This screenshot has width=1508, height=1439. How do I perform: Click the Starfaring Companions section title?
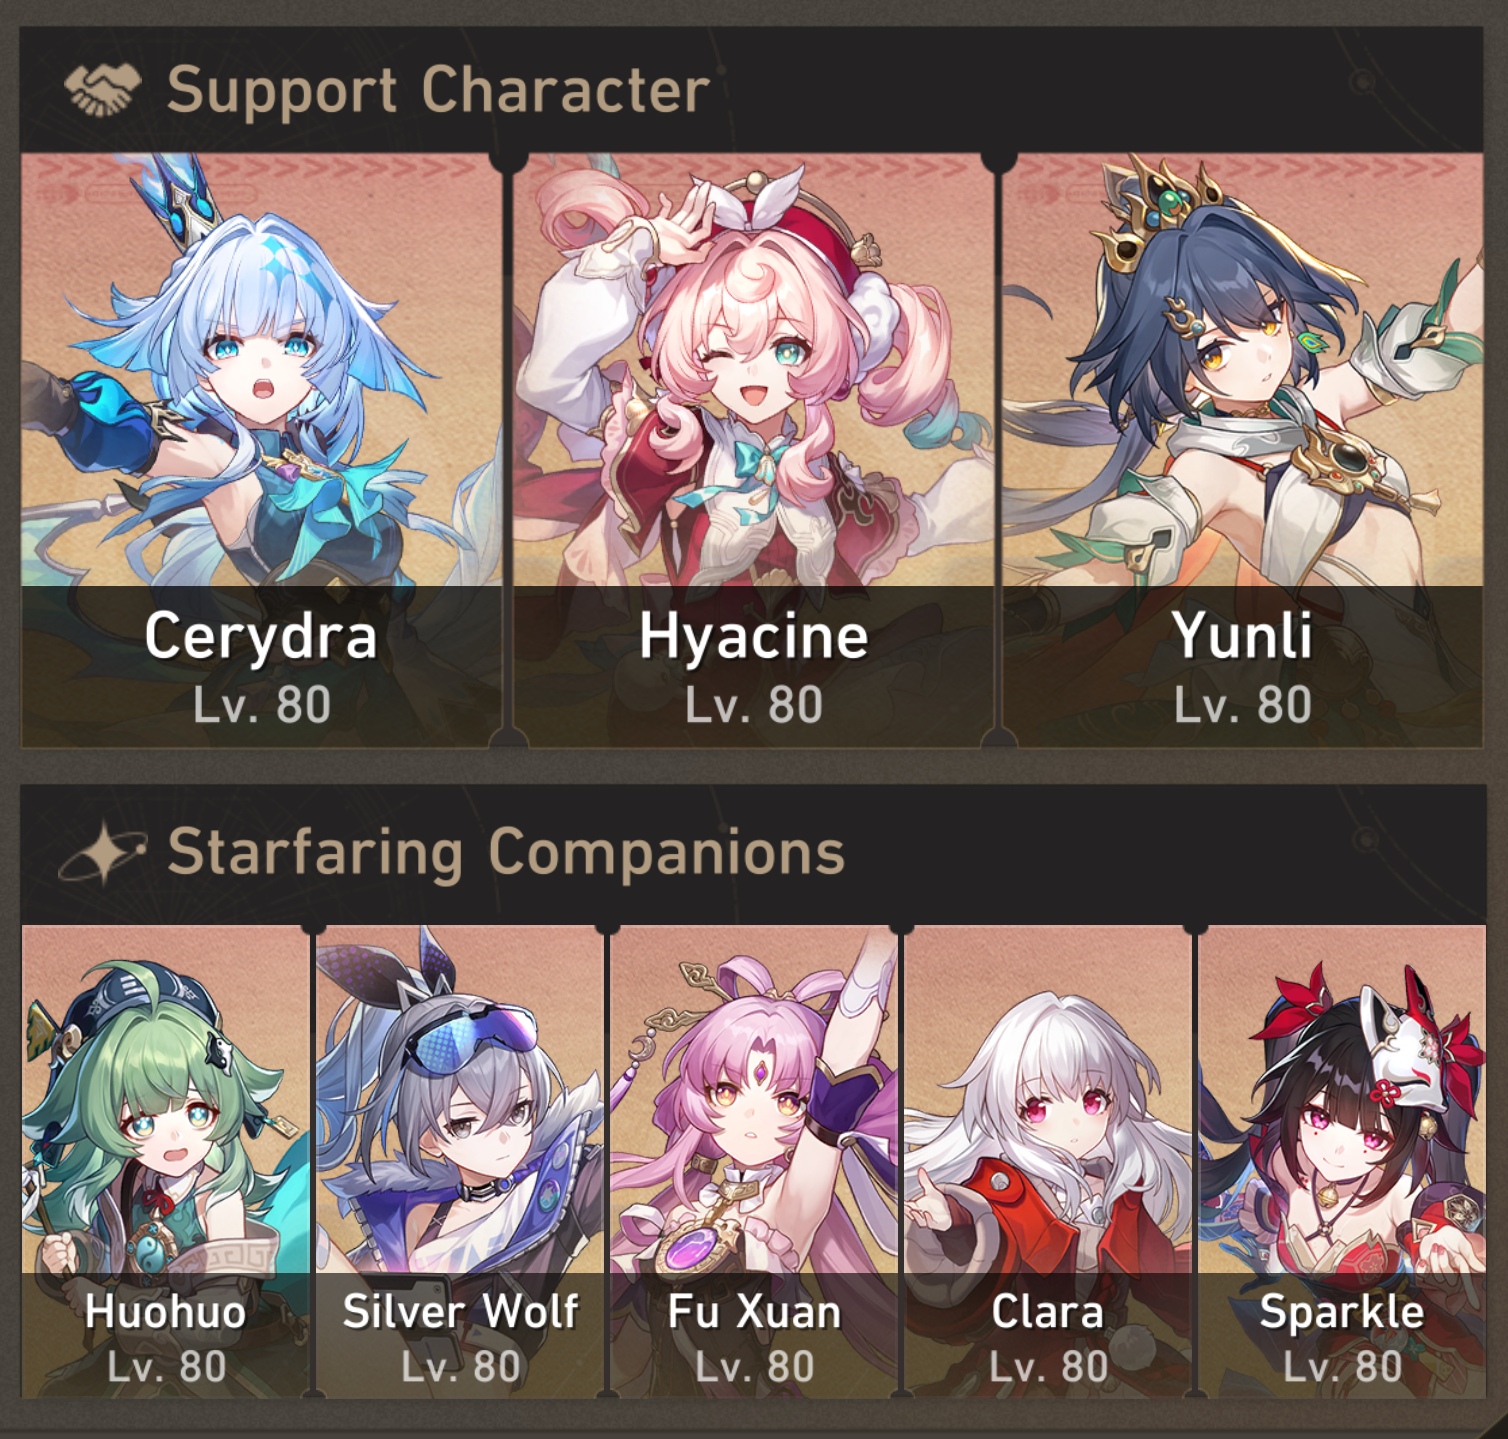506,853
